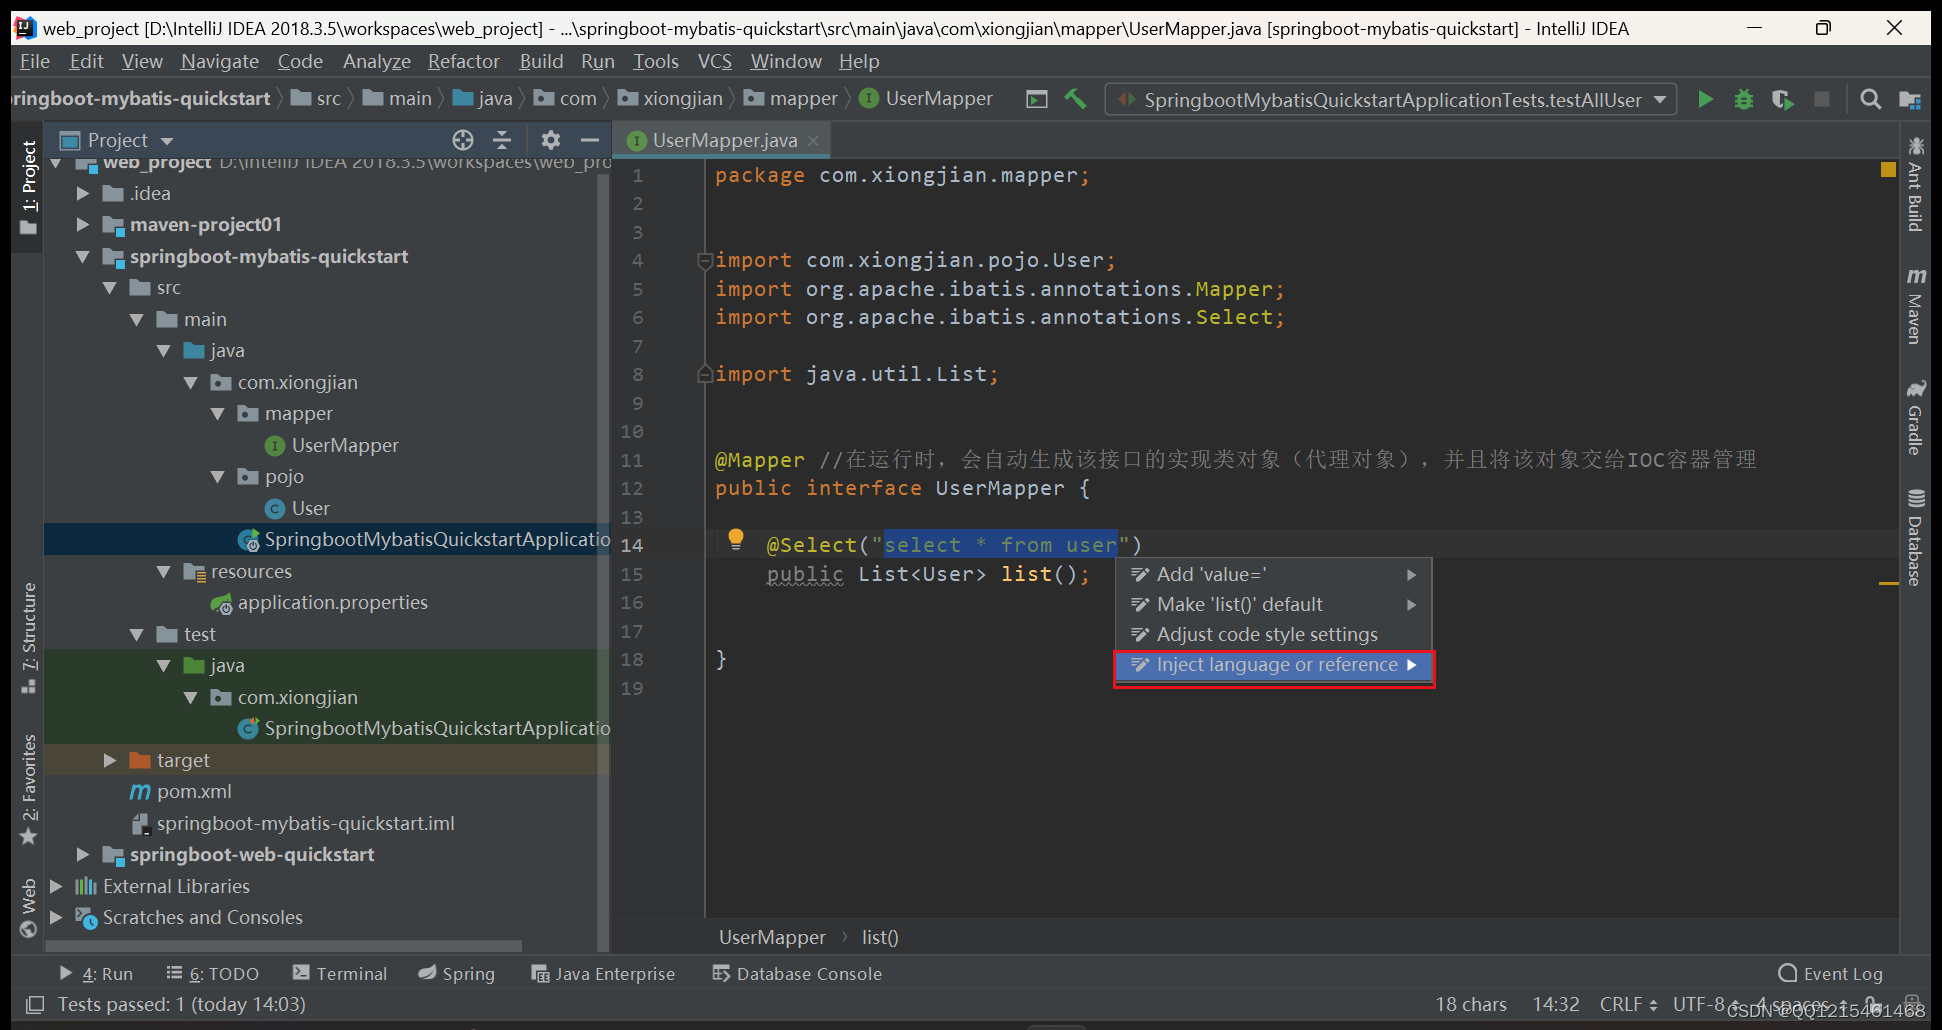Open Search Everywhere magnifier icon
The image size is (1942, 1030).
point(1870,99)
